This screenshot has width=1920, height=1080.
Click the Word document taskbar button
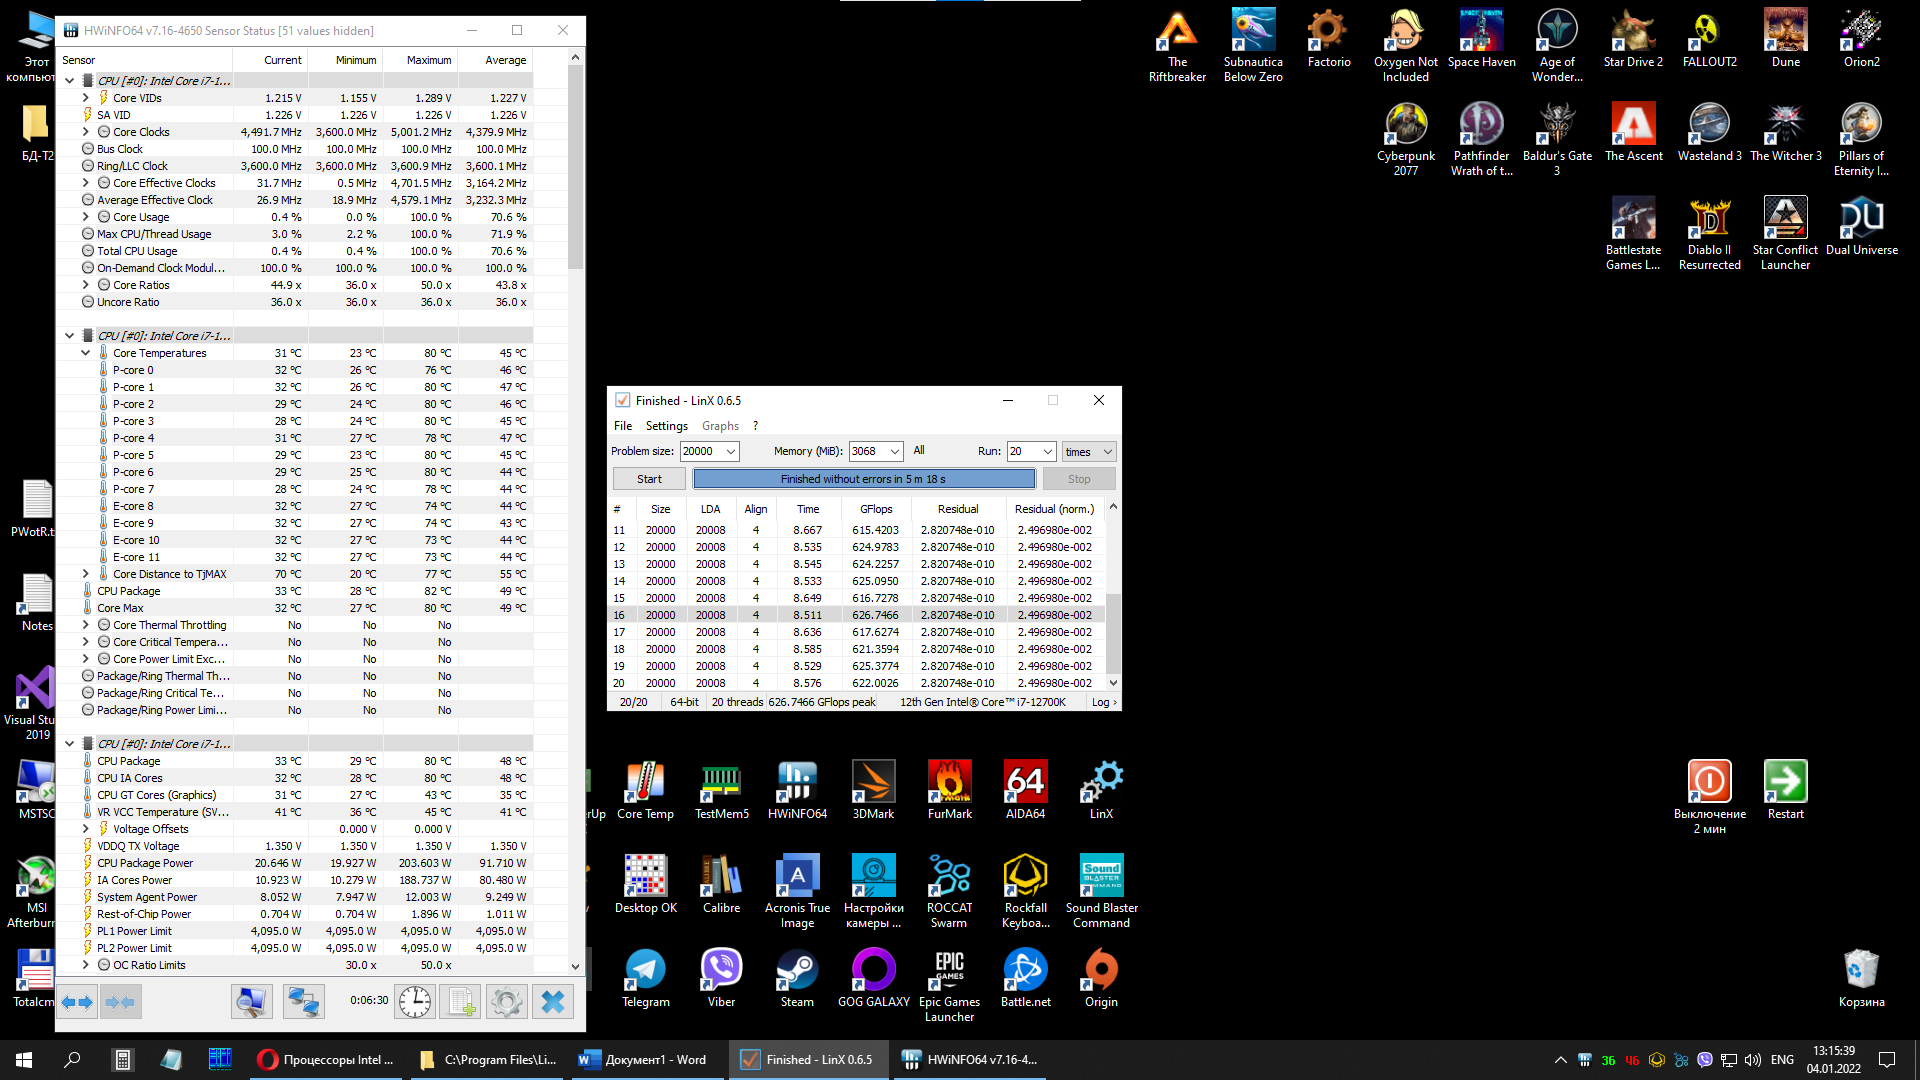tap(643, 1060)
